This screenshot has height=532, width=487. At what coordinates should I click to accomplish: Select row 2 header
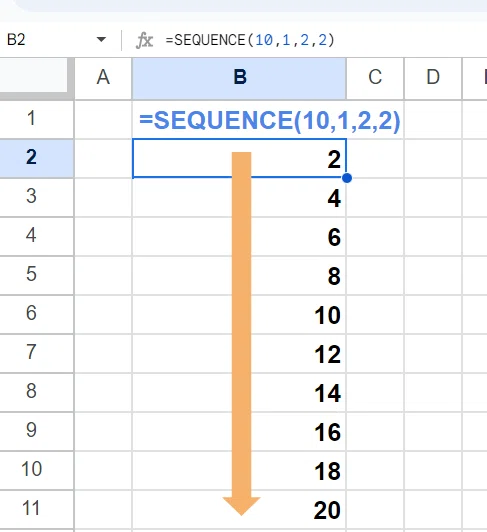tap(37, 158)
